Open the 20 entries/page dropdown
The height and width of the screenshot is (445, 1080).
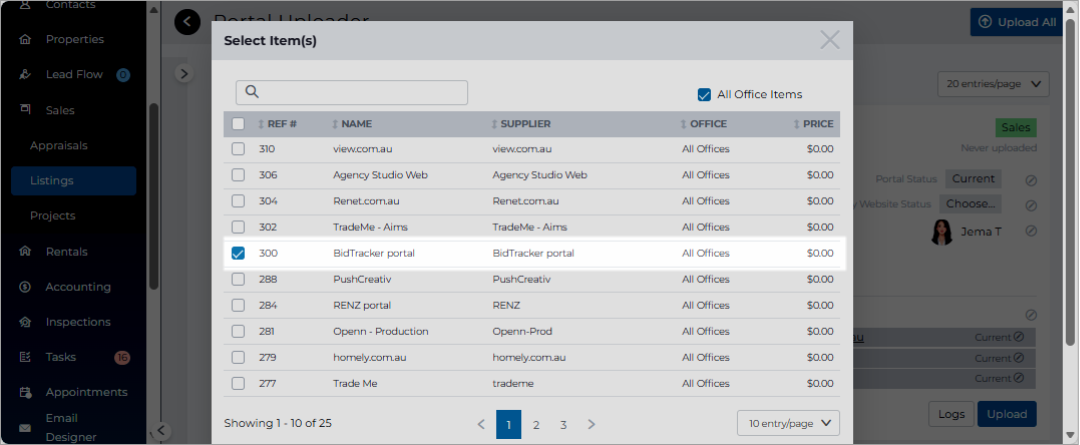pos(993,84)
